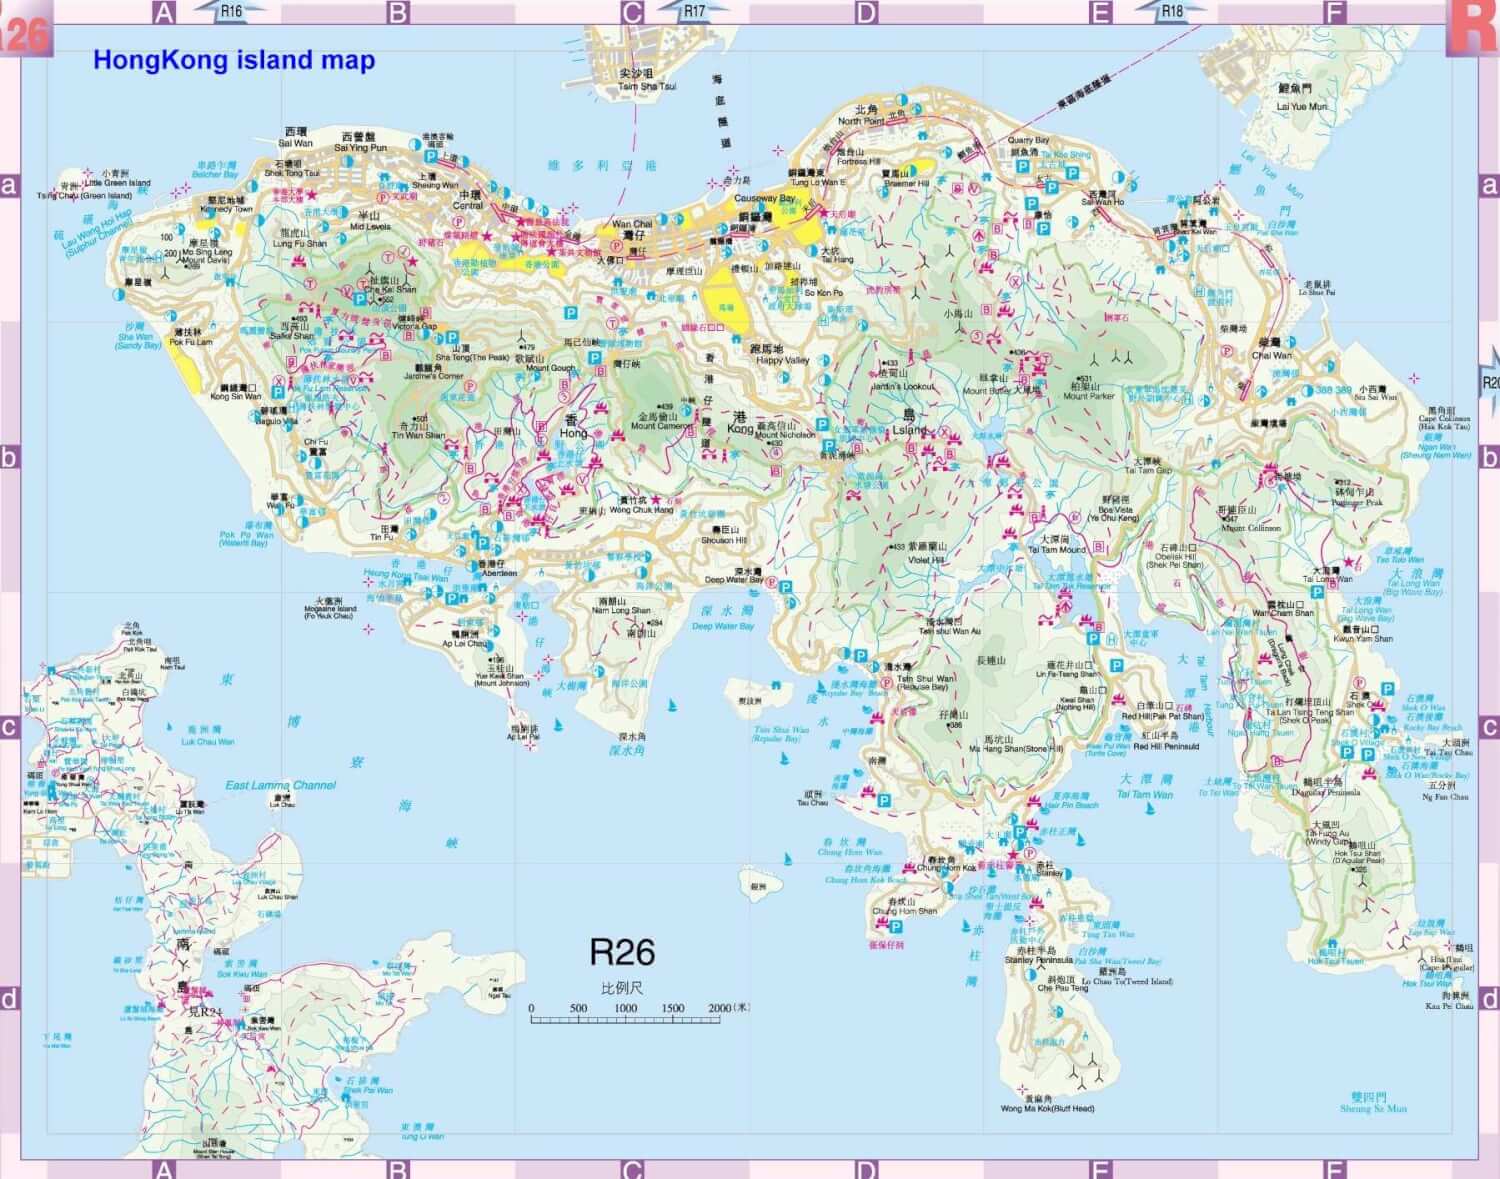Click the HongKong island map title
Viewport: 1500px width, 1179px height.
click(234, 60)
